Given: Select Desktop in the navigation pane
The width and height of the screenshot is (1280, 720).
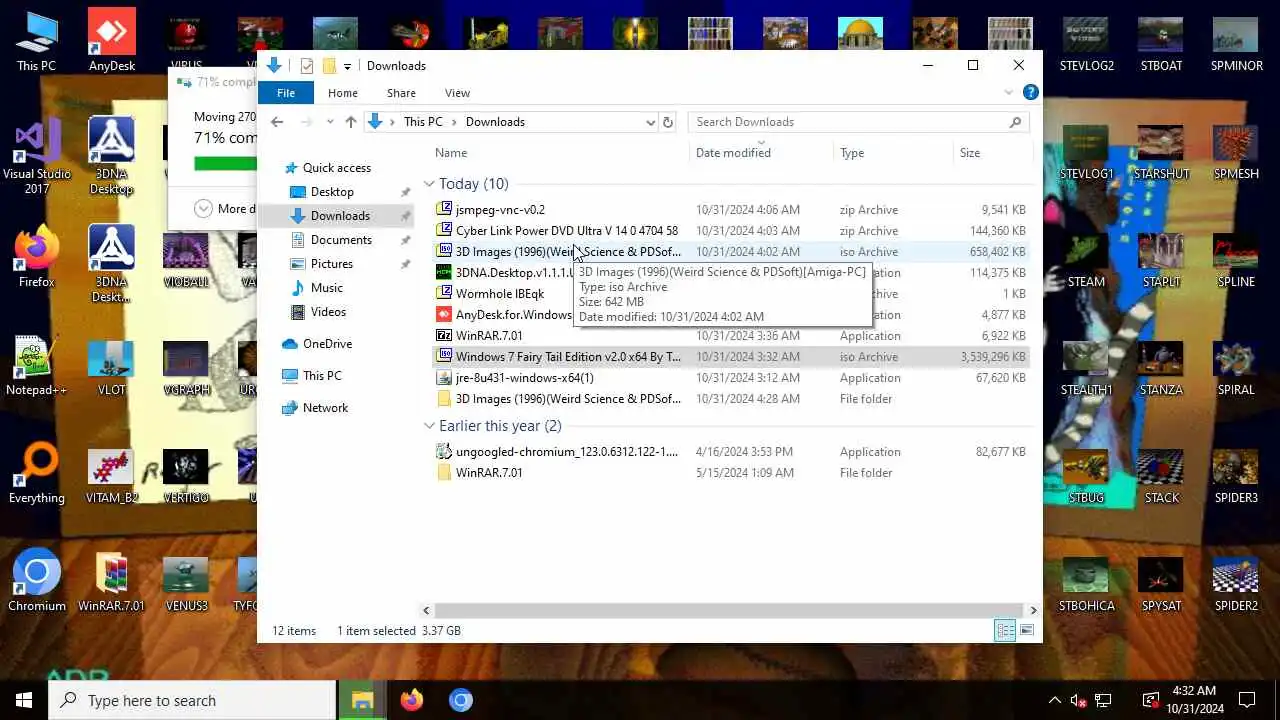Looking at the screenshot, I should click(x=332, y=192).
